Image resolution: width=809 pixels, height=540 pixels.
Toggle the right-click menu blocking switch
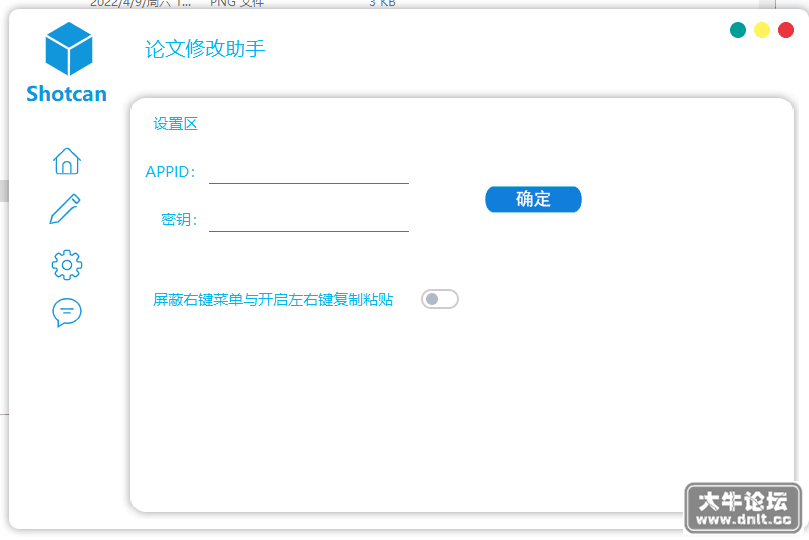coord(440,299)
